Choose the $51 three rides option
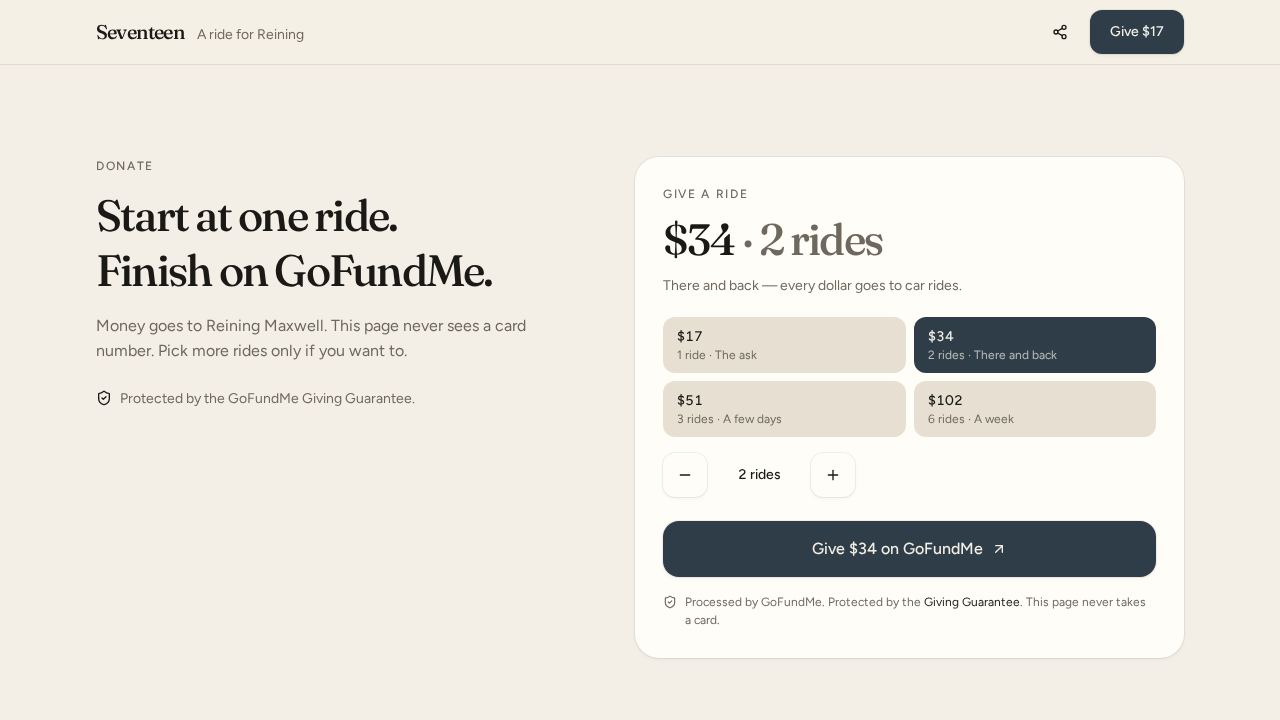 pos(784,409)
